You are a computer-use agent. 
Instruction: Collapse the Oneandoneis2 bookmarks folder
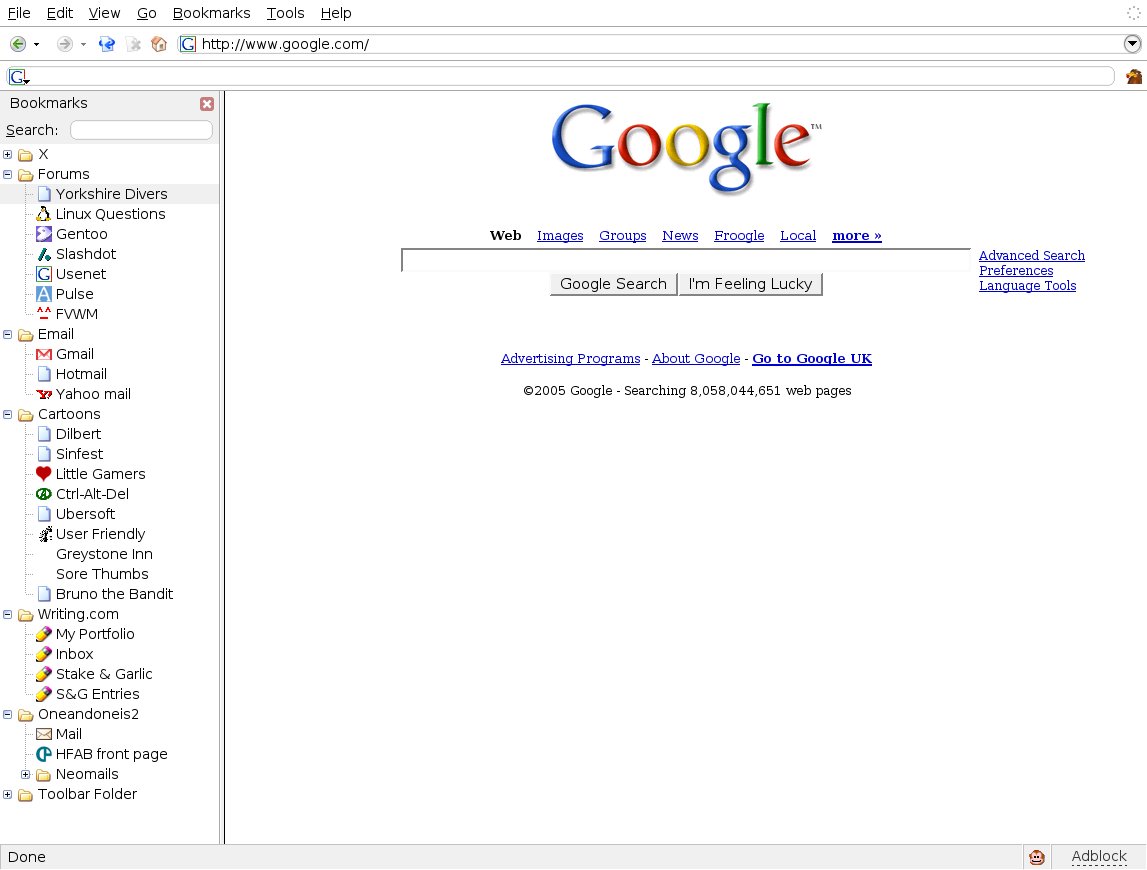click(x=7, y=714)
